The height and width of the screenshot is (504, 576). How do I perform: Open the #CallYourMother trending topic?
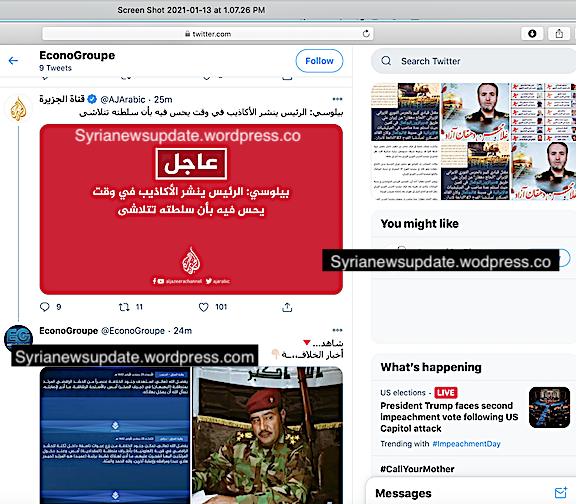[x=417, y=469]
